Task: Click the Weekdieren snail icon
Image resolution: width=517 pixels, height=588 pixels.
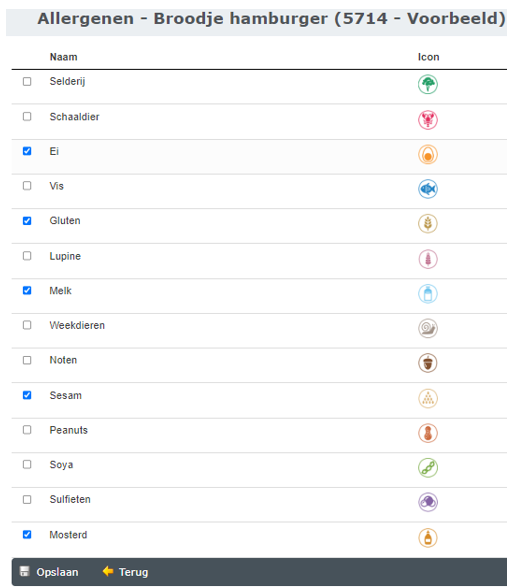Action: pos(428,328)
